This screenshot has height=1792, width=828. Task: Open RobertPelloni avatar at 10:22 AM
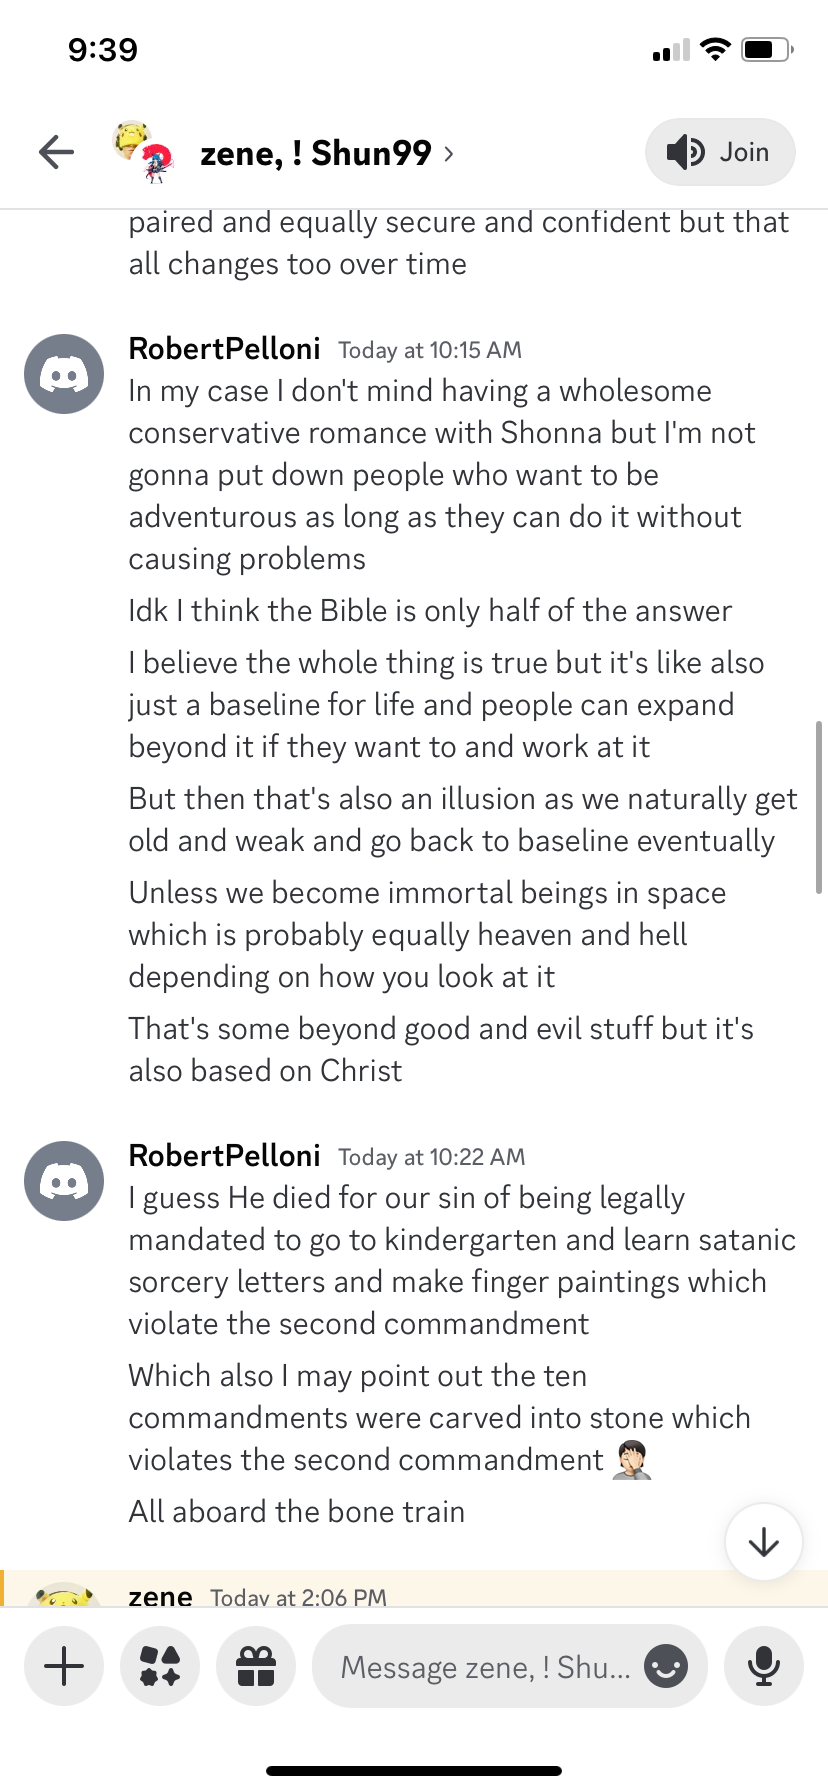point(64,1181)
